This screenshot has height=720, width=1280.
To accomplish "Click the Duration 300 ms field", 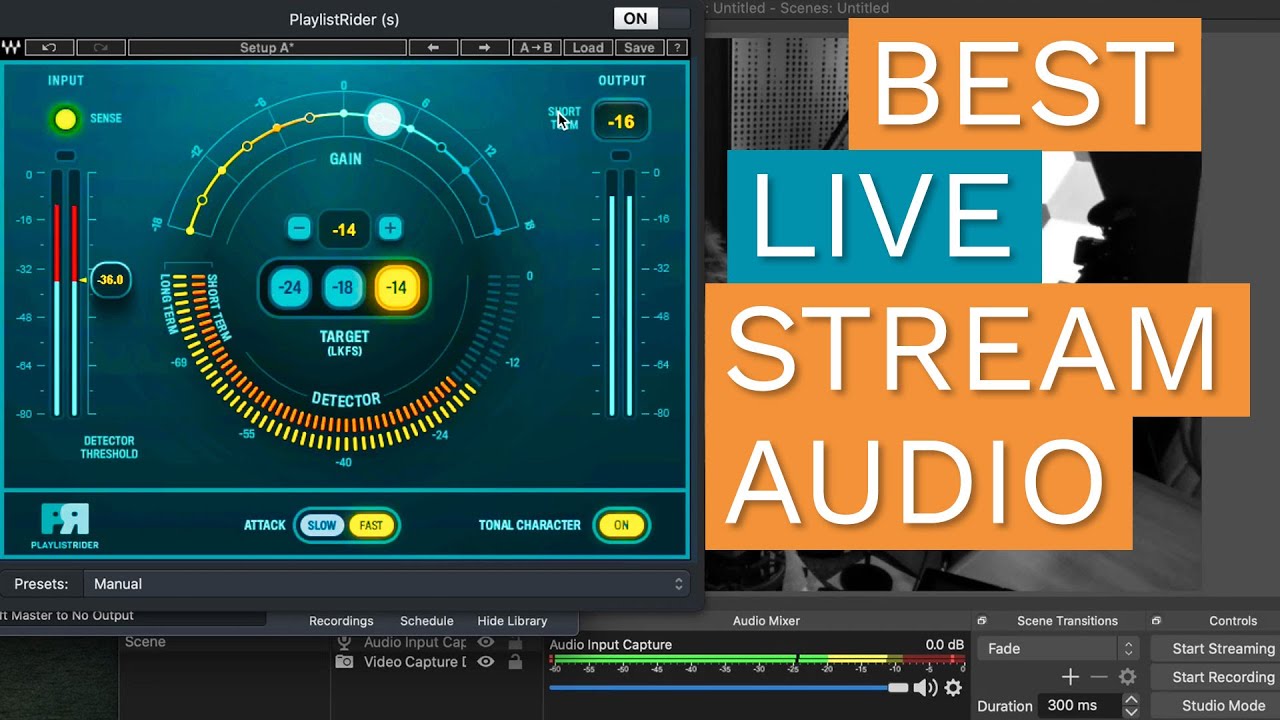I will pyautogui.click(x=1079, y=705).
